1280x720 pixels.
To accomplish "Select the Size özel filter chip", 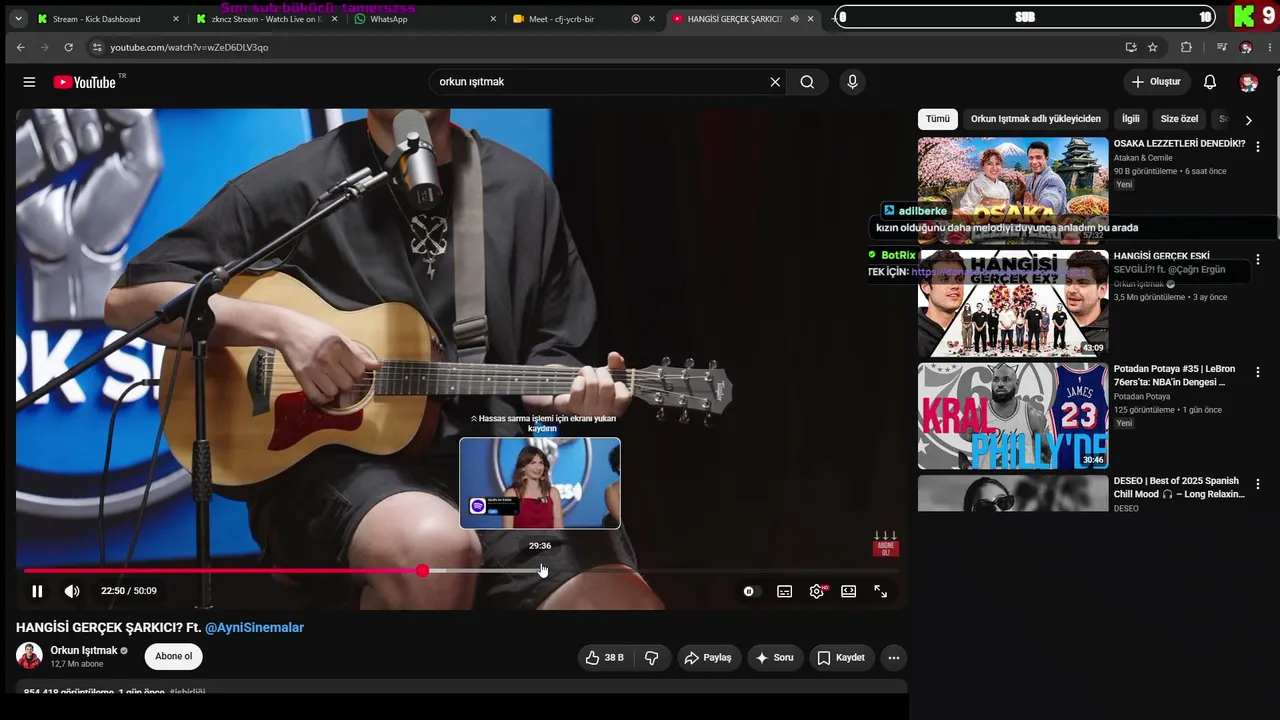I will pyautogui.click(x=1179, y=119).
